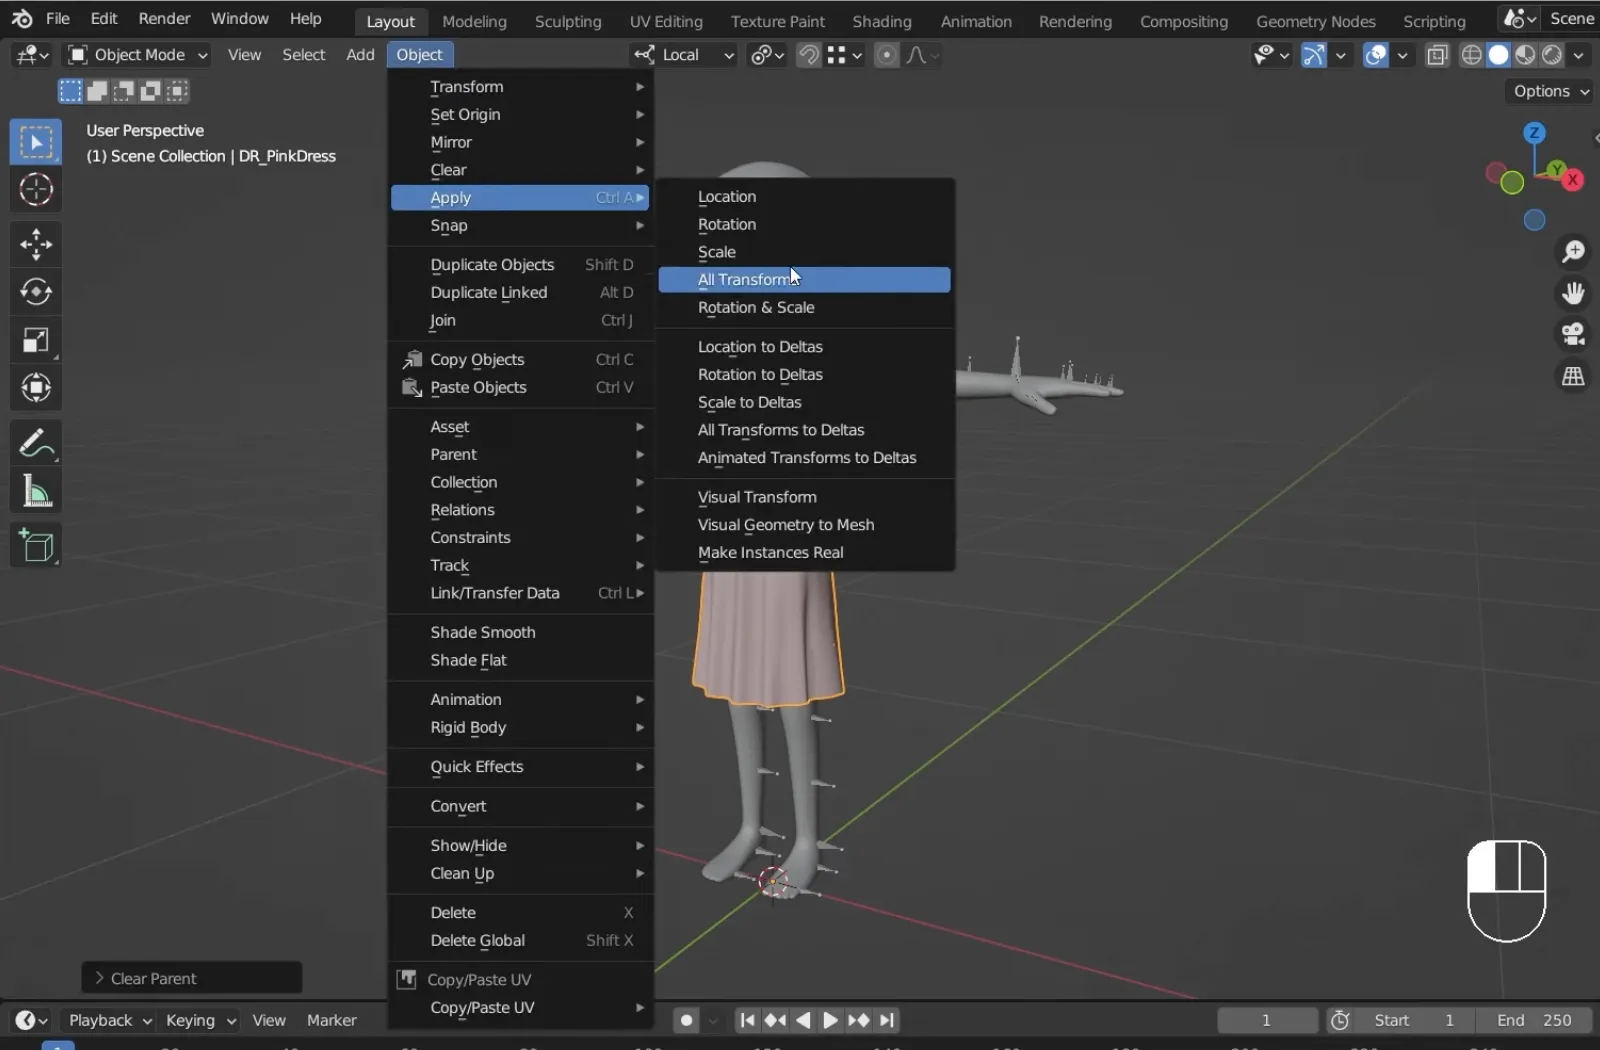
Task: Open the Playback dropdown
Action: [x=108, y=1020]
